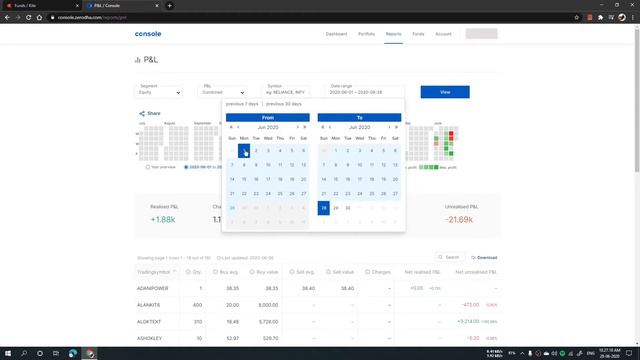The height and width of the screenshot is (360, 640).
Task: Click Unrealised P&L value -21.69k
Action: 459,220
